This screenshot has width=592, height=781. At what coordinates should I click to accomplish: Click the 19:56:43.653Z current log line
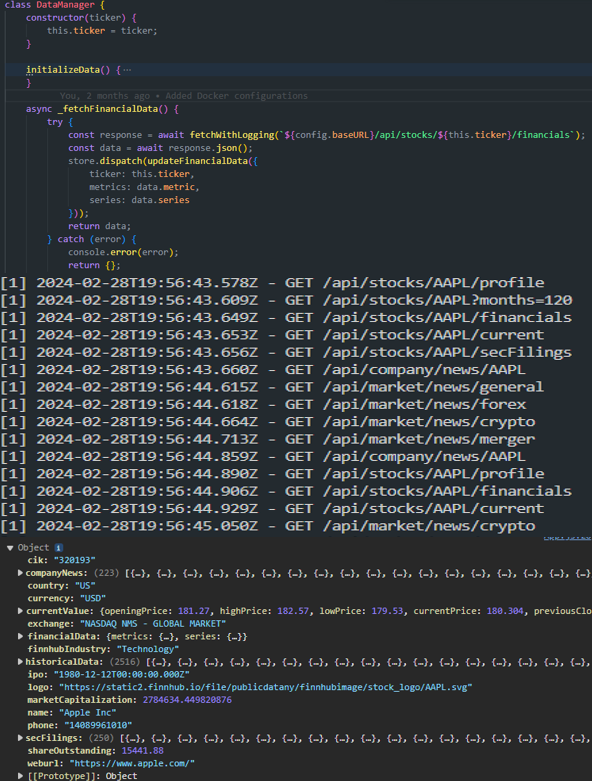pos(272,335)
